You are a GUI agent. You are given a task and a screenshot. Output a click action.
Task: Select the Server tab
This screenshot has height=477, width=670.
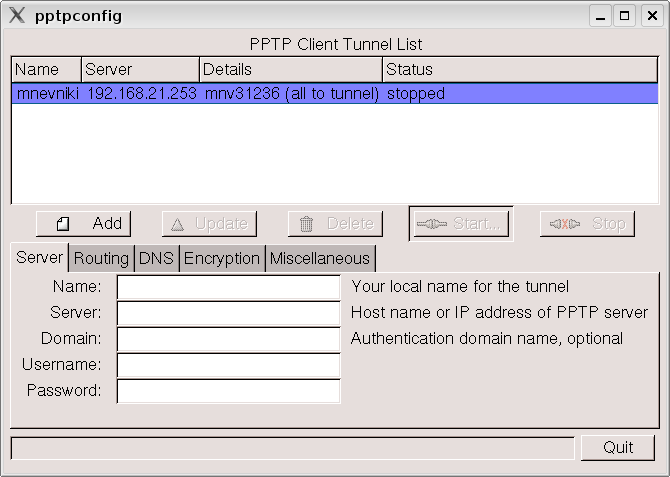pyautogui.click(x=40, y=257)
